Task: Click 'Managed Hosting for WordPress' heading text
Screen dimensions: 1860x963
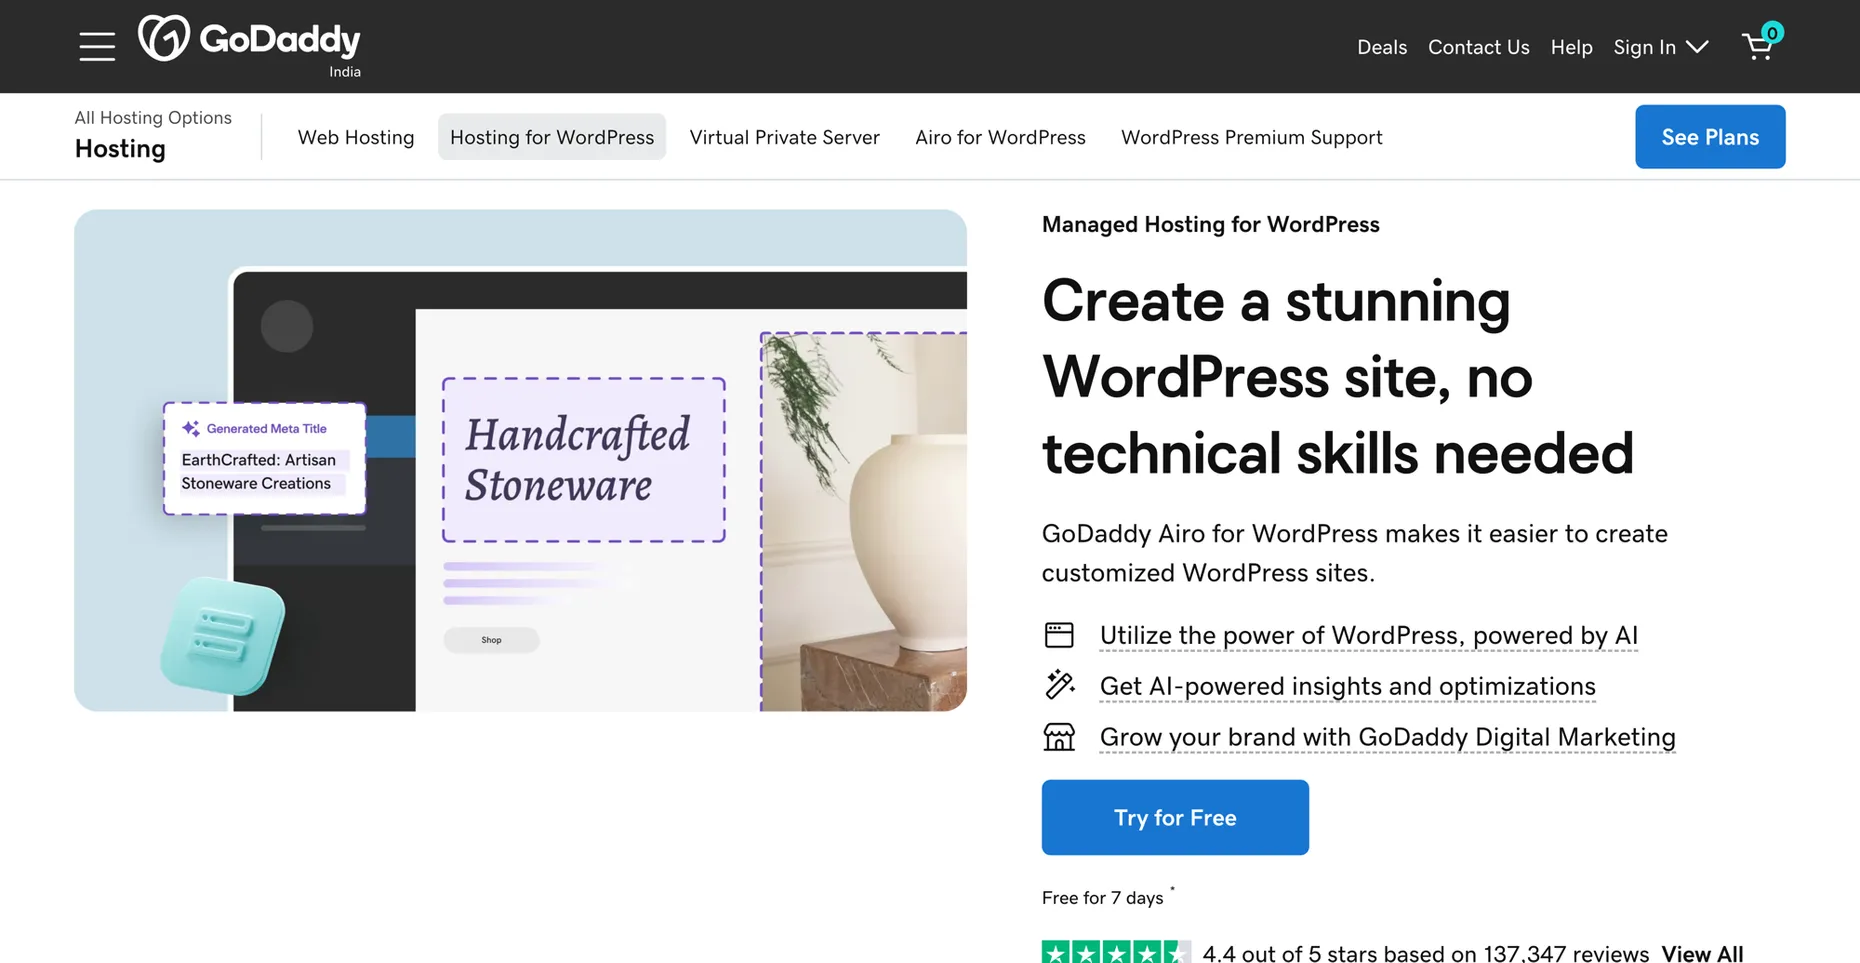Action: (x=1210, y=224)
